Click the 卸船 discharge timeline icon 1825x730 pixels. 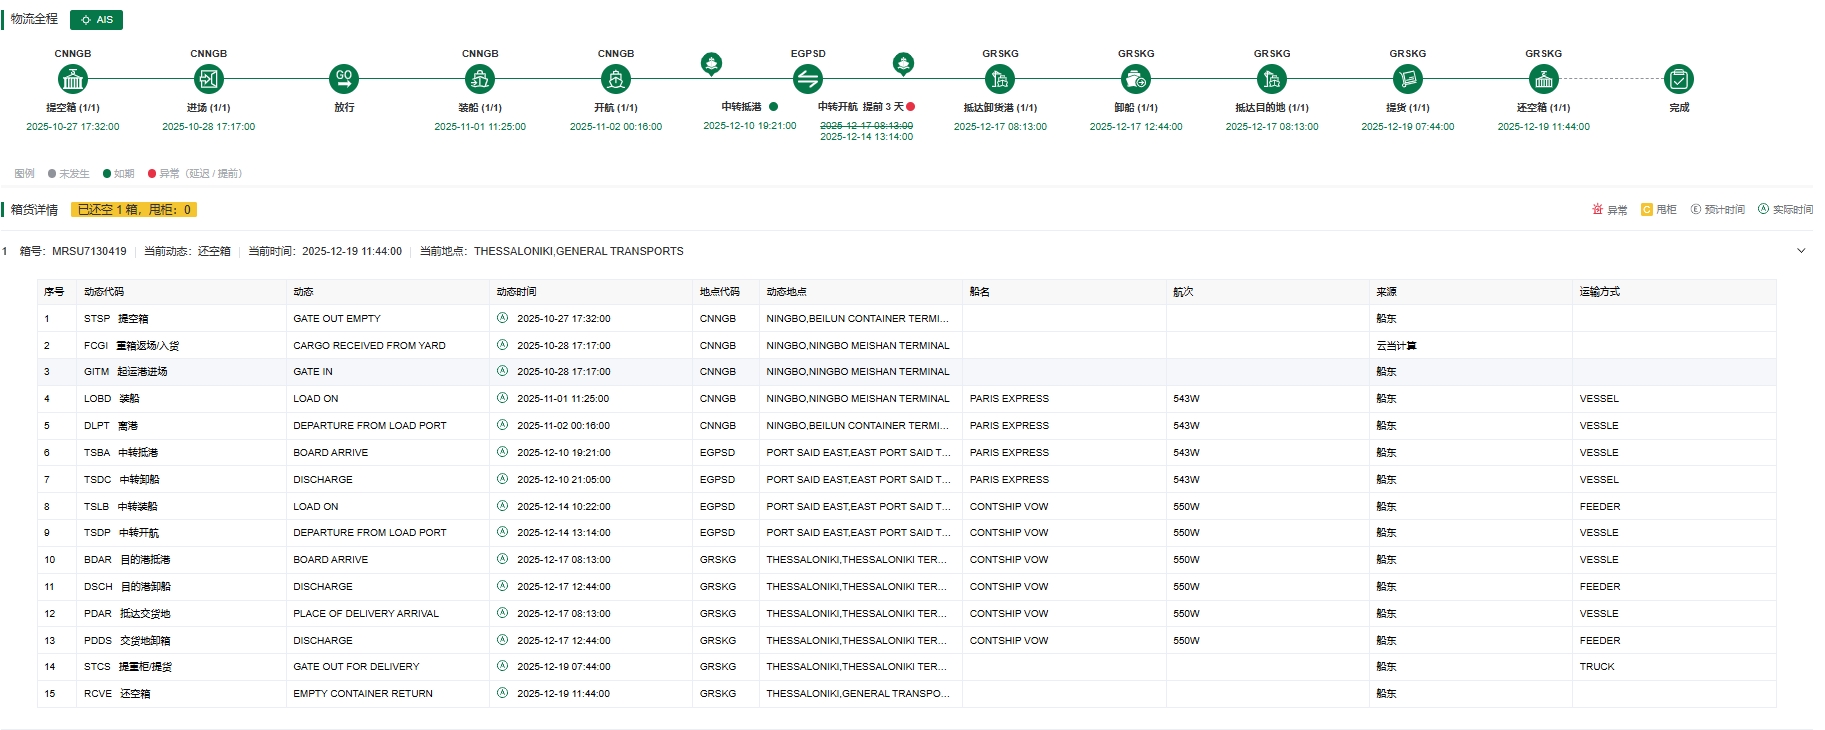(x=1135, y=78)
